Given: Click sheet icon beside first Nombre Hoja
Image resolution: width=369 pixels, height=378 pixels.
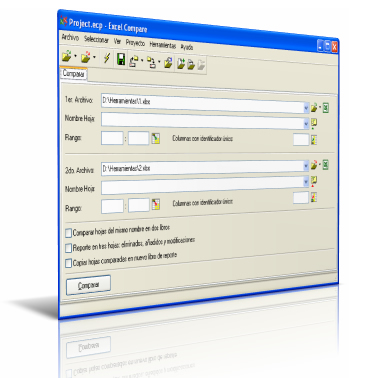Looking at the screenshot, I should (x=314, y=124).
